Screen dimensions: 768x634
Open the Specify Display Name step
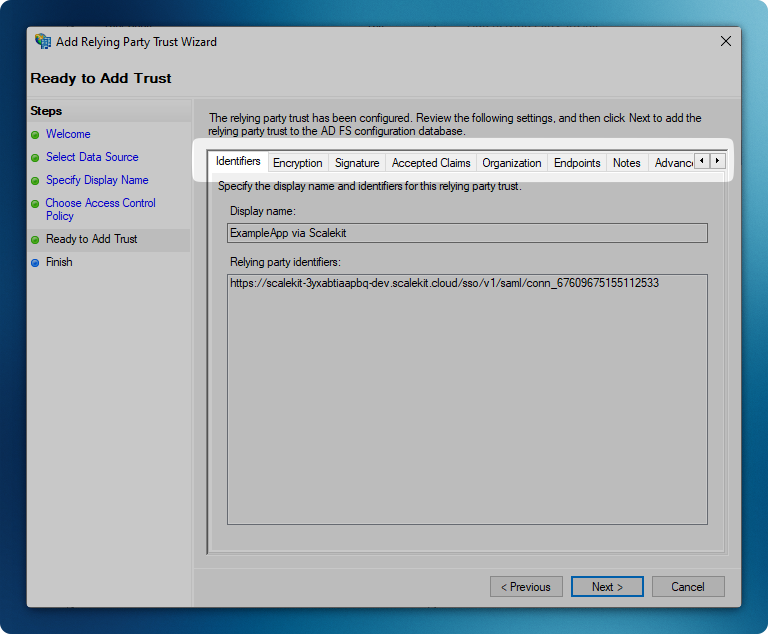(97, 180)
